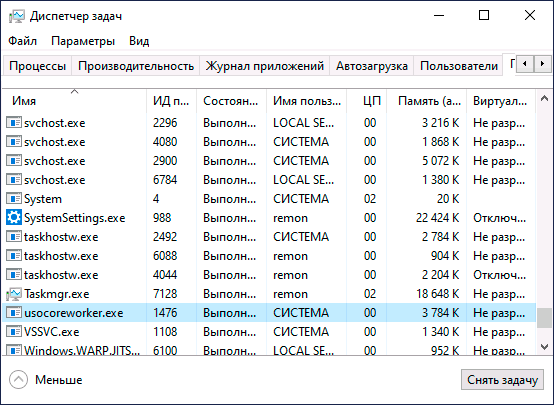Click memory value 5 072 K

[441, 161]
